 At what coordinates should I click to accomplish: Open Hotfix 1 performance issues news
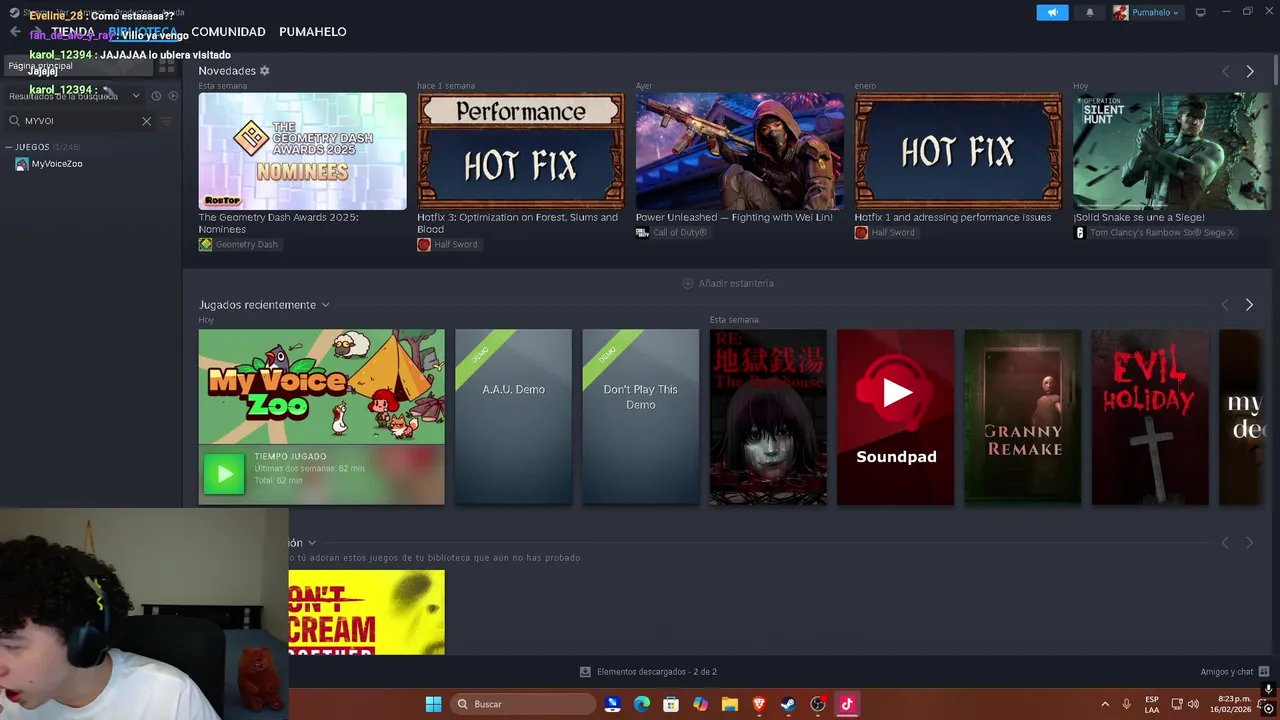pos(952,217)
